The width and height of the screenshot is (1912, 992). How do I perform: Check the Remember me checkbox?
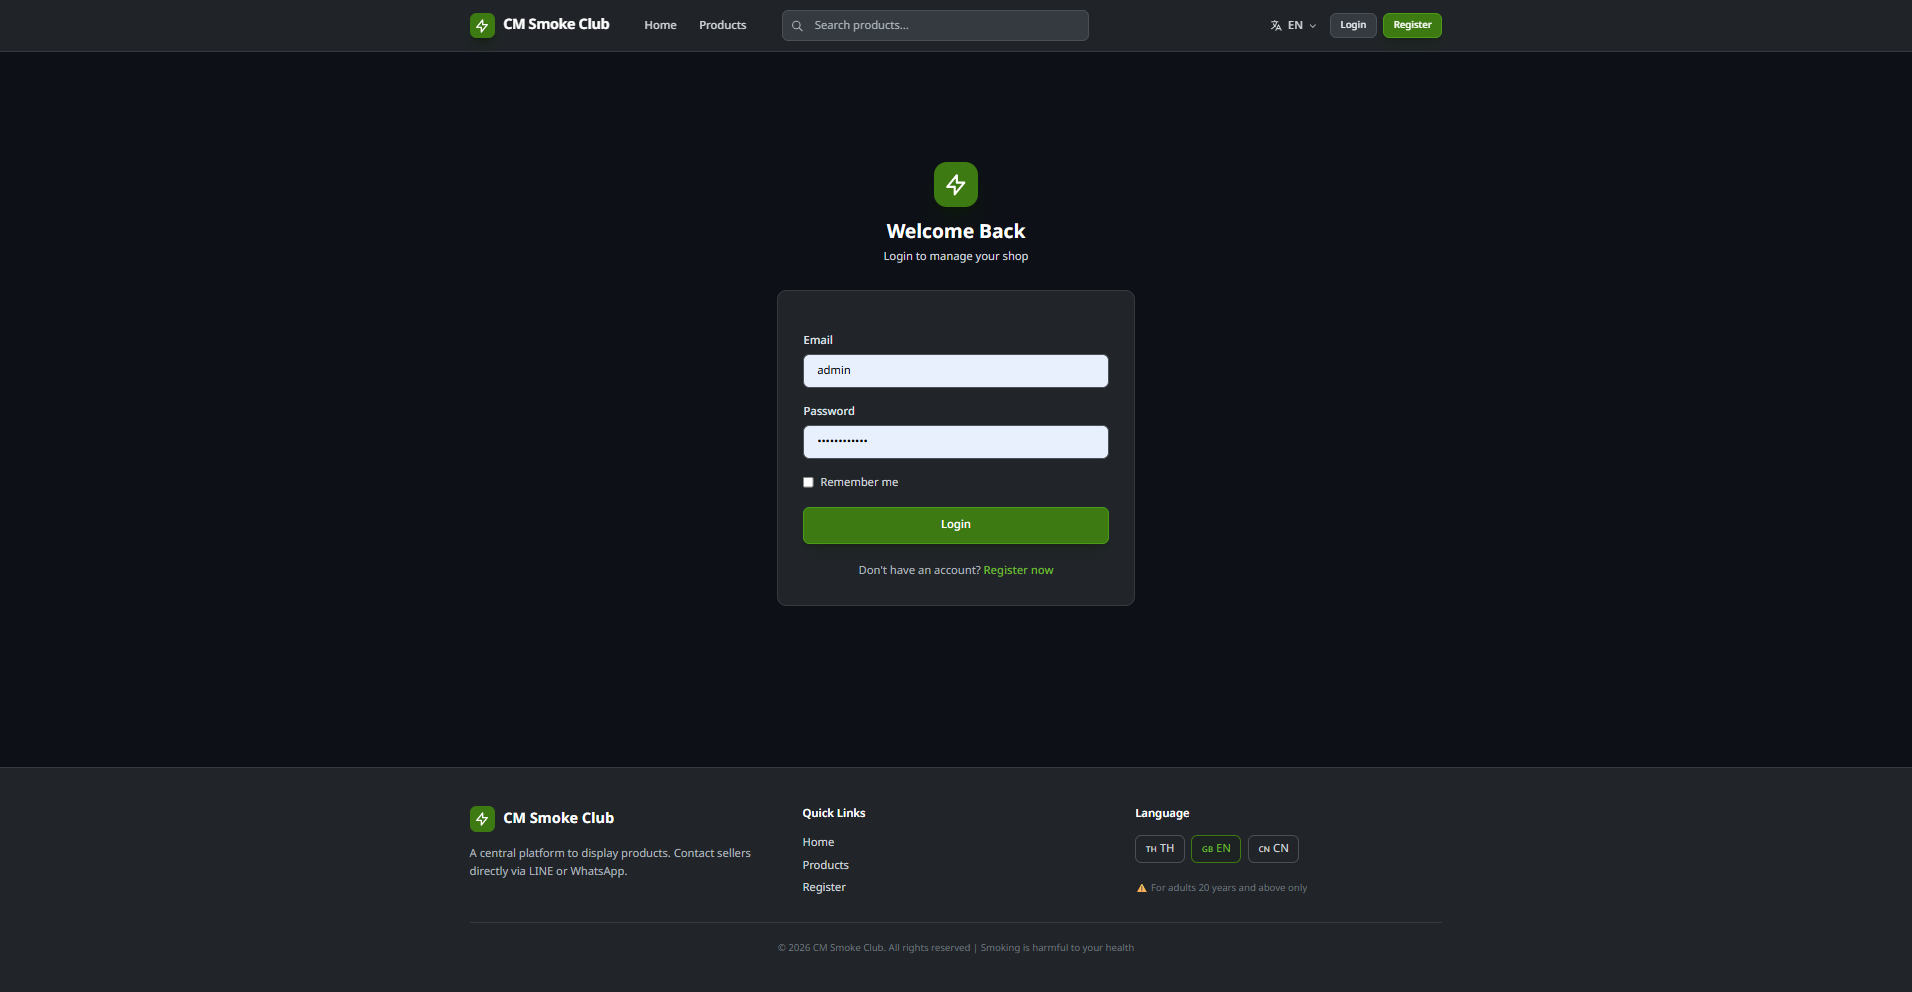click(x=808, y=482)
